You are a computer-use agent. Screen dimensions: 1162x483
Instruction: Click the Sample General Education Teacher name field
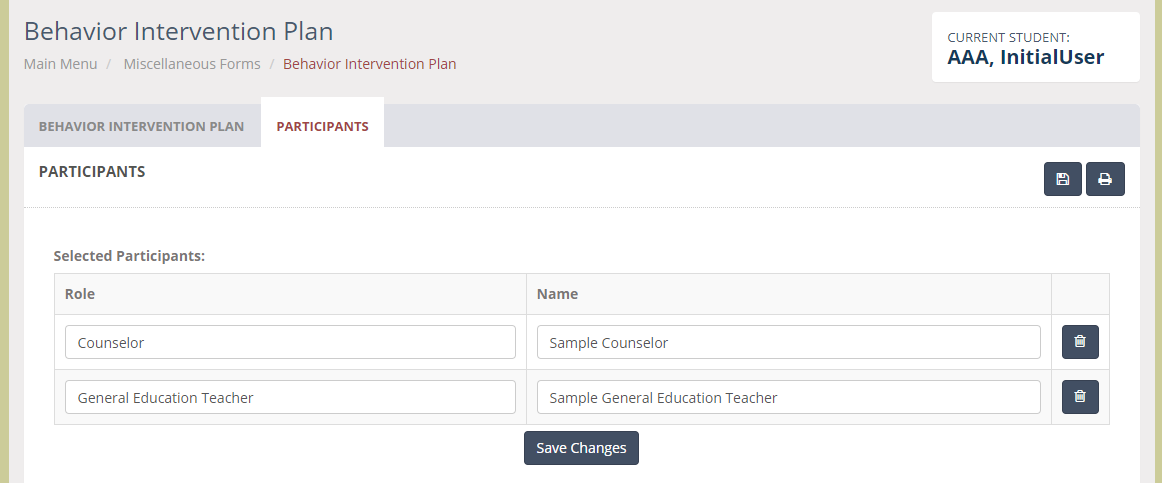point(788,397)
